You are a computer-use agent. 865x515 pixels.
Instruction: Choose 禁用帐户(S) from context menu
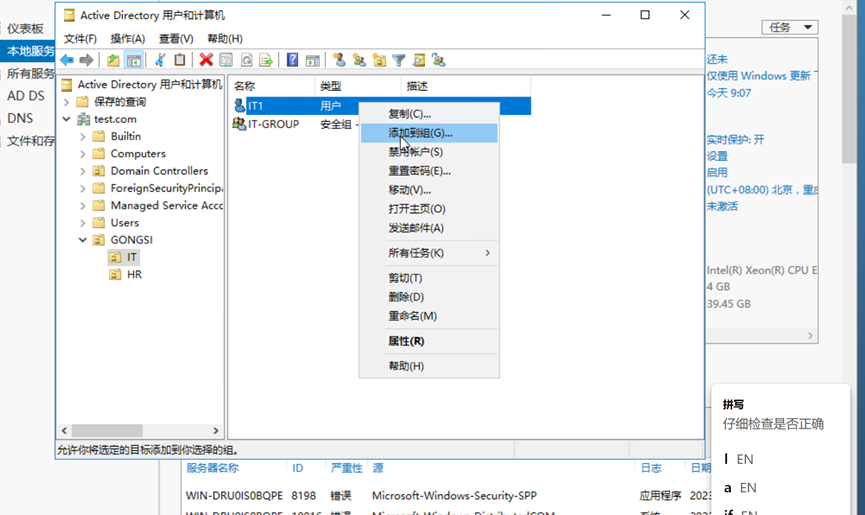(429, 152)
